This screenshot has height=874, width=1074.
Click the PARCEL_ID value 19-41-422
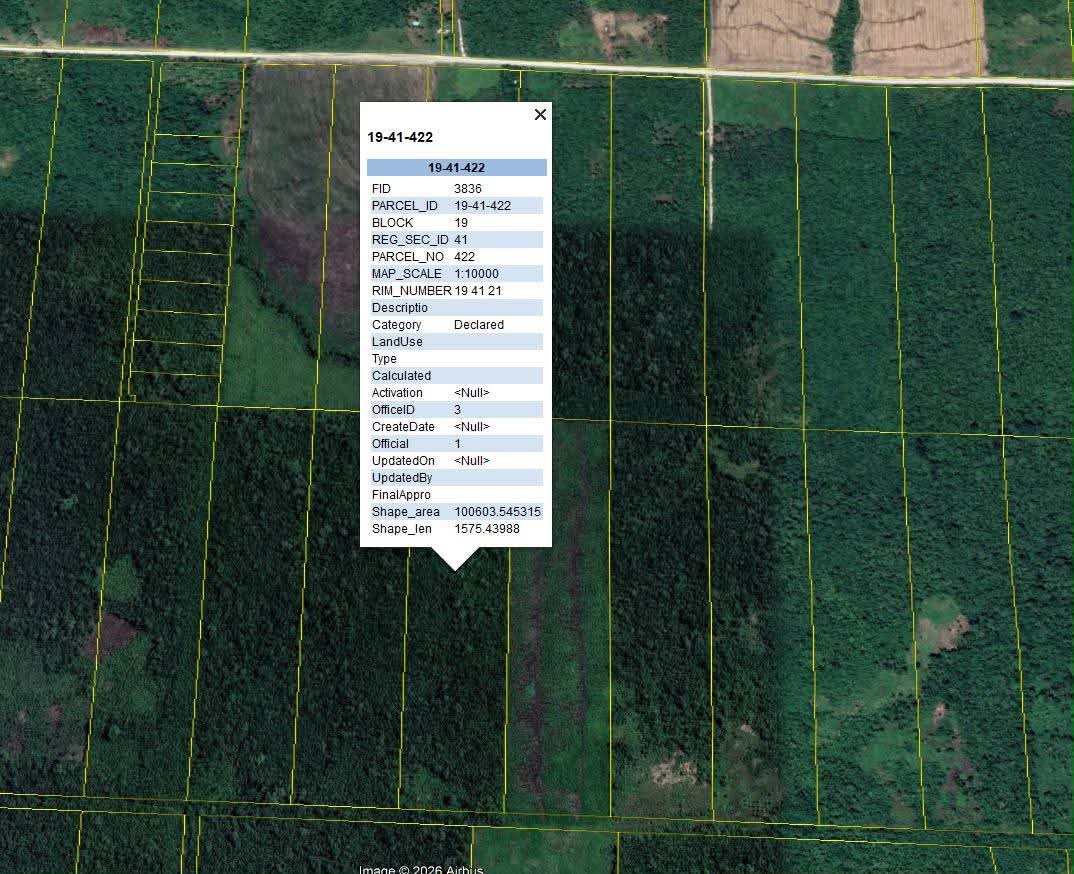point(482,205)
